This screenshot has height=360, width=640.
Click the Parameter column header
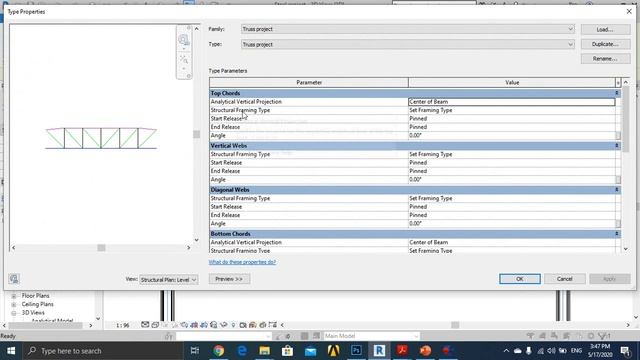pos(309,82)
